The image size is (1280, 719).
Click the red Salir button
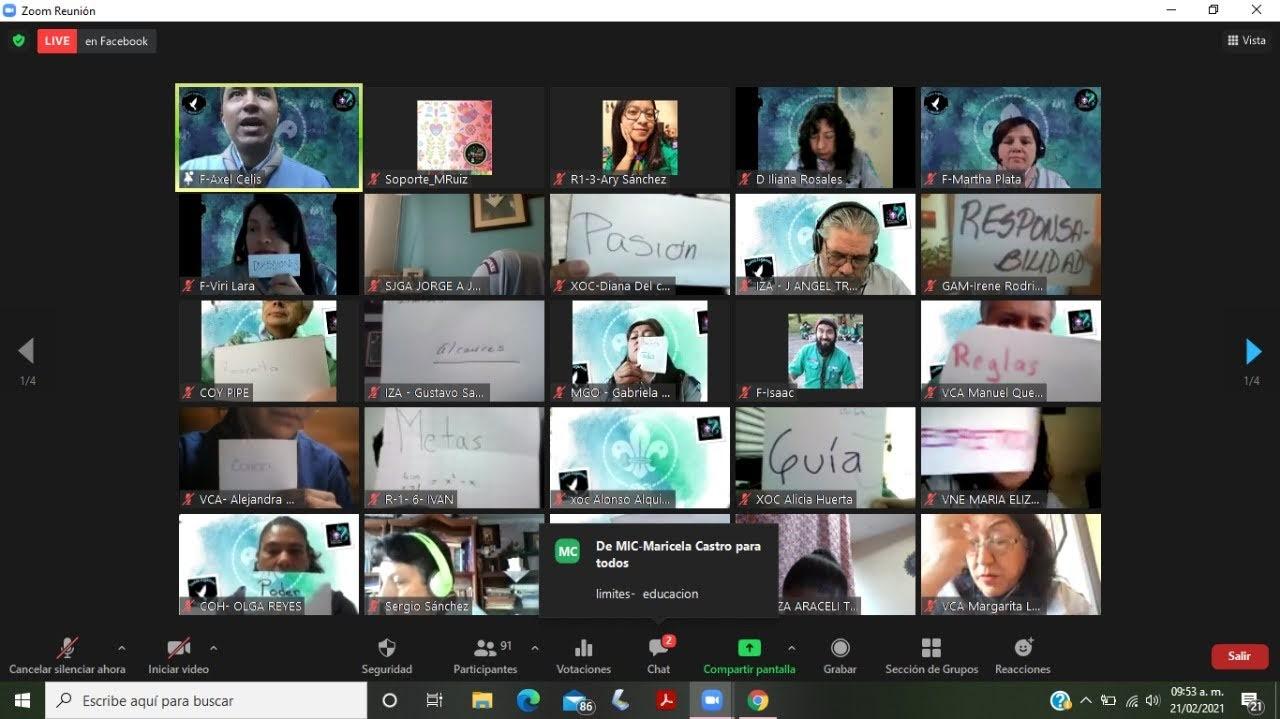(x=1239, y=656)
